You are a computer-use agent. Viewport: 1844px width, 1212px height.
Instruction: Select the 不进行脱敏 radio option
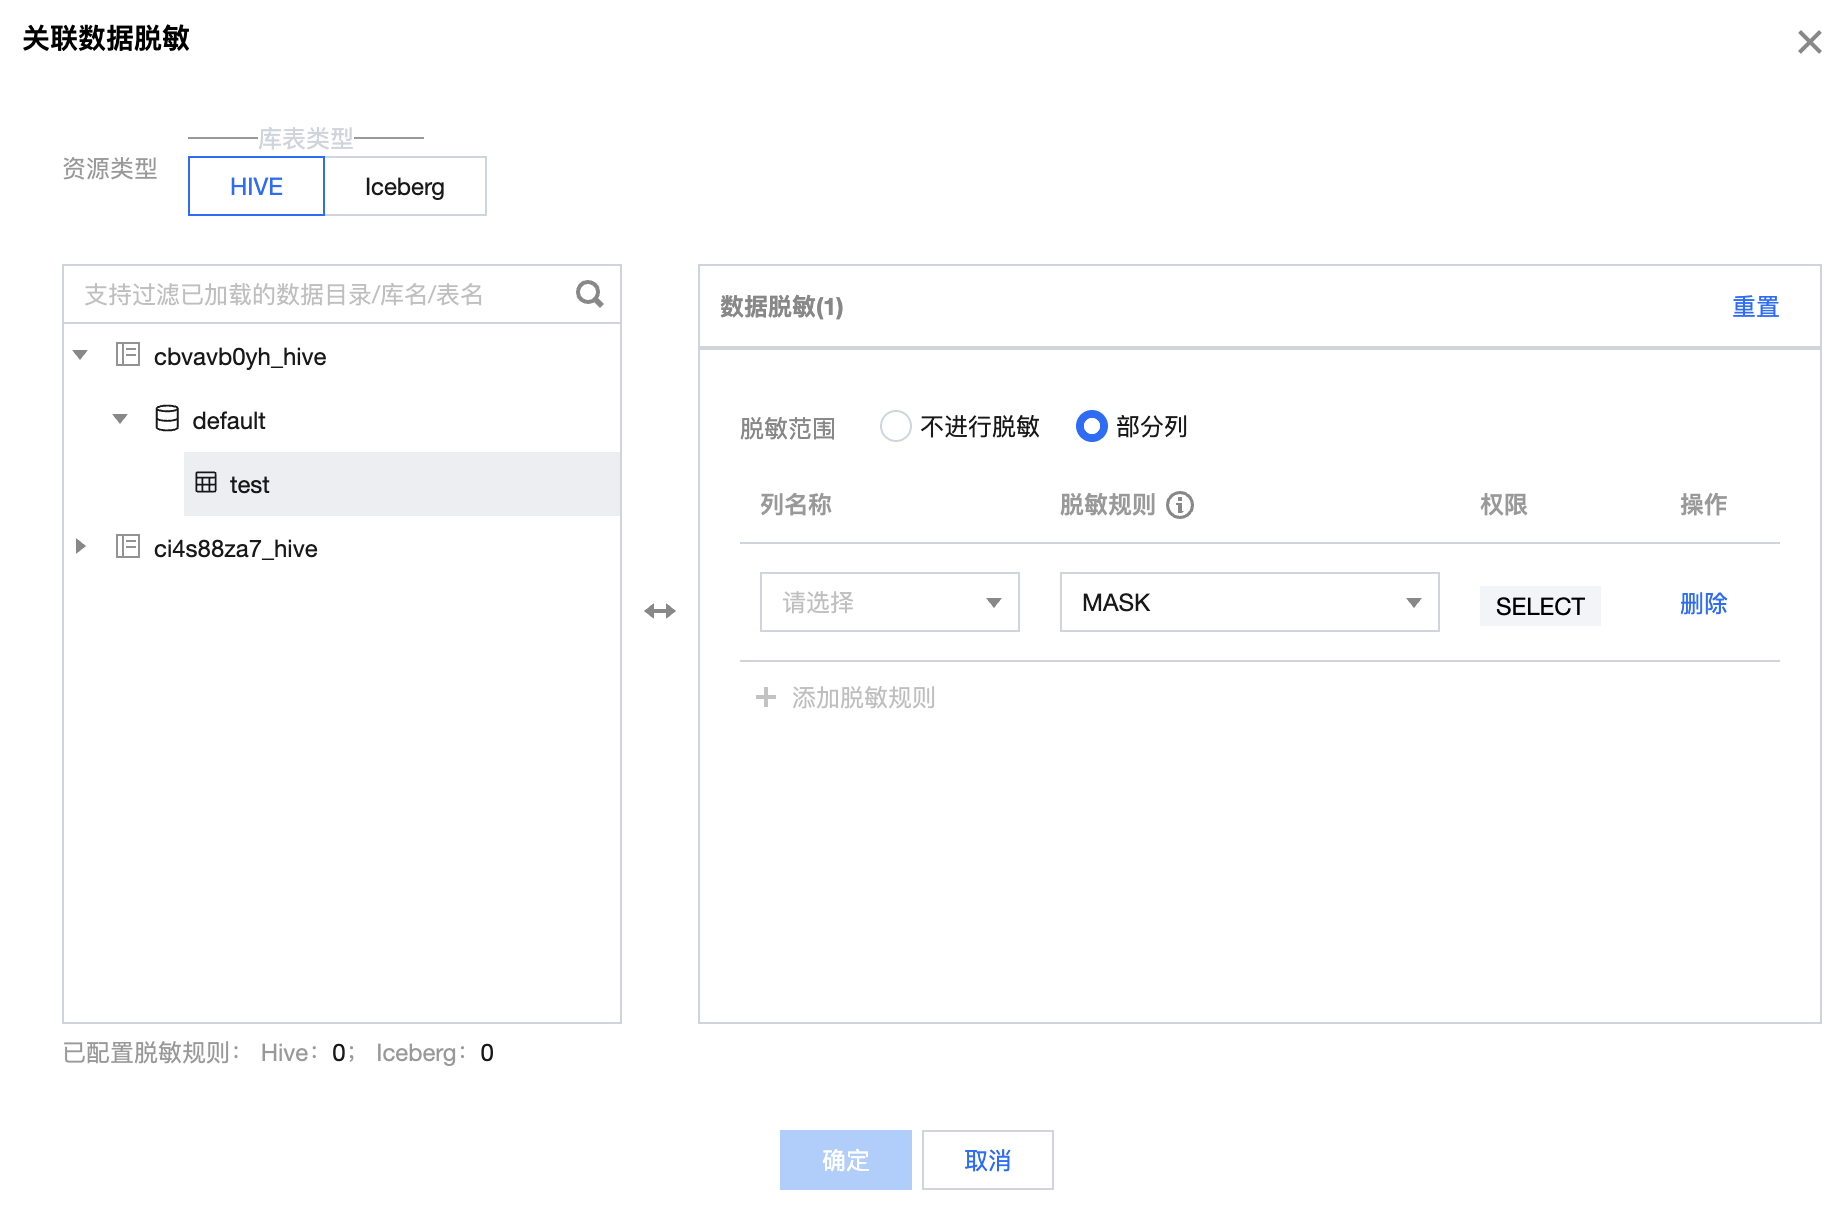(895, 426)
